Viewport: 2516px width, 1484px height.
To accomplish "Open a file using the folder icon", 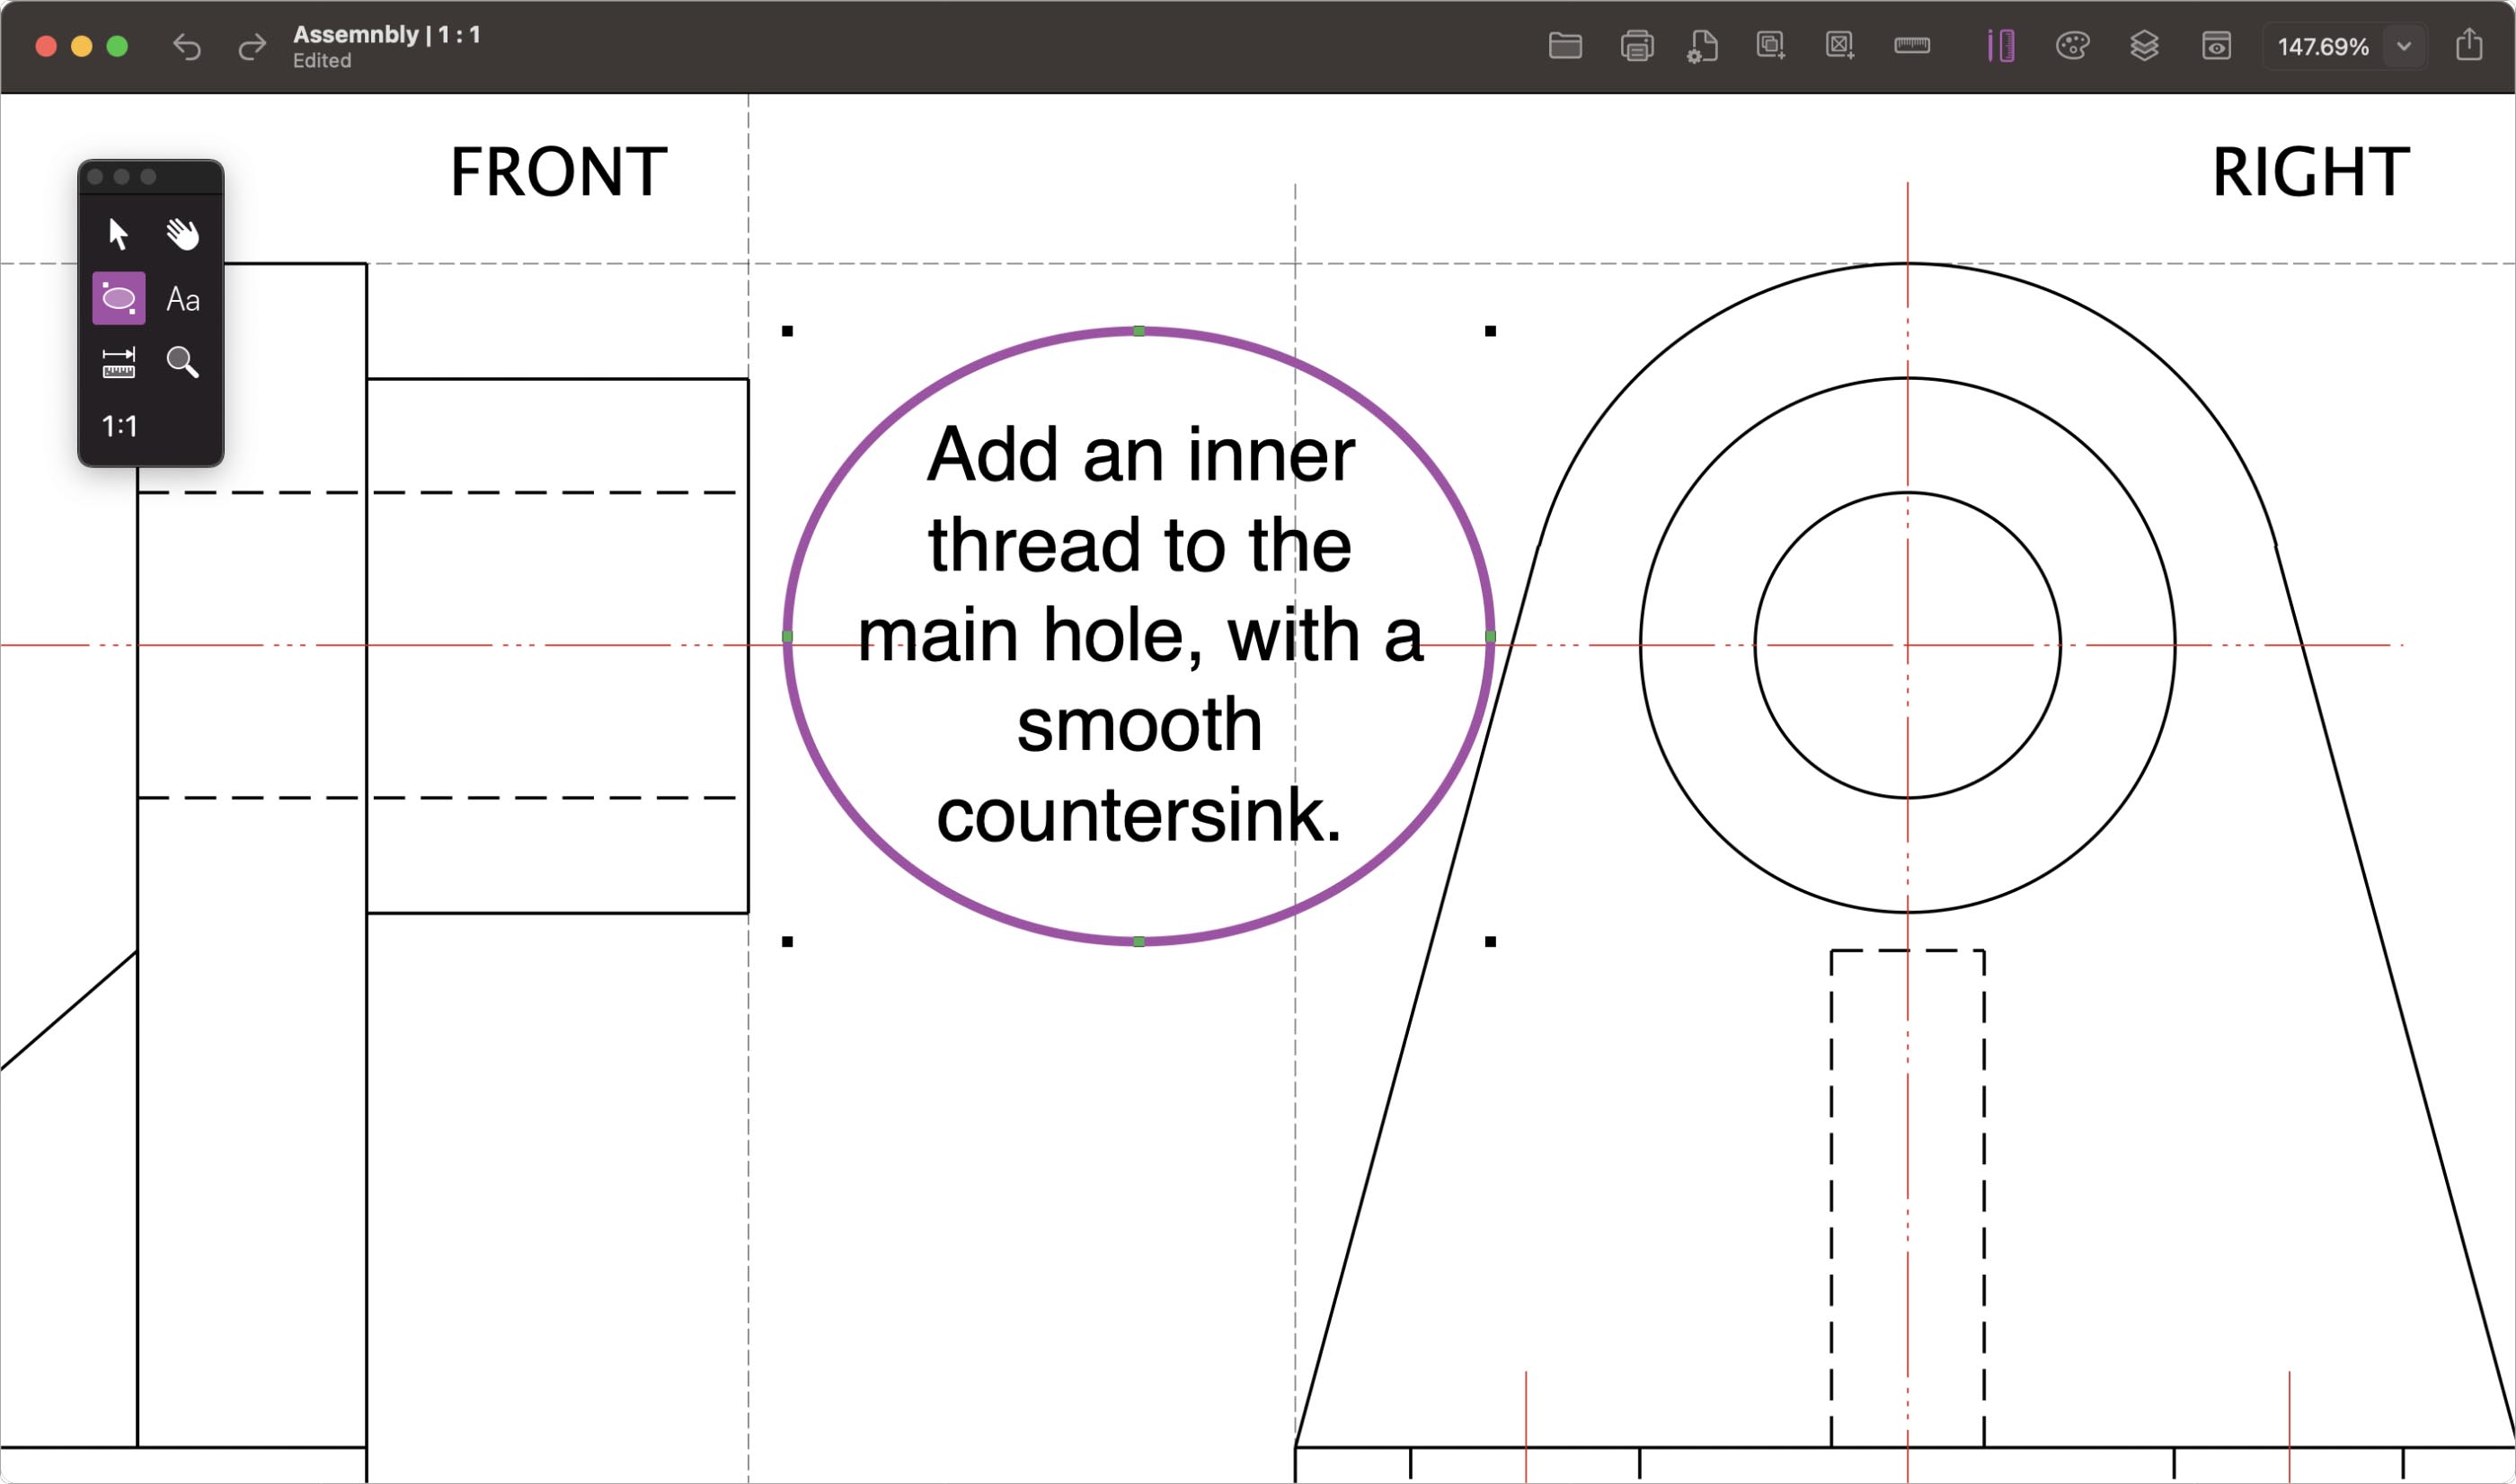I will (x=1565, y=46).
